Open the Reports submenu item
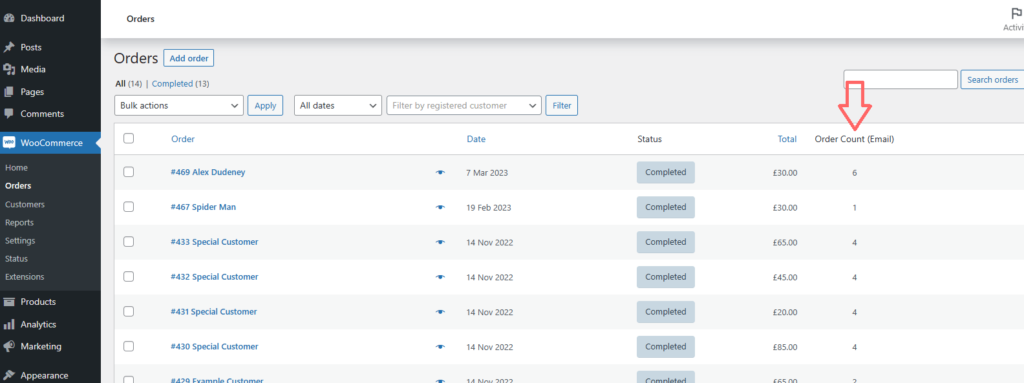The image size is (1024, 383). tap(20, 223)
